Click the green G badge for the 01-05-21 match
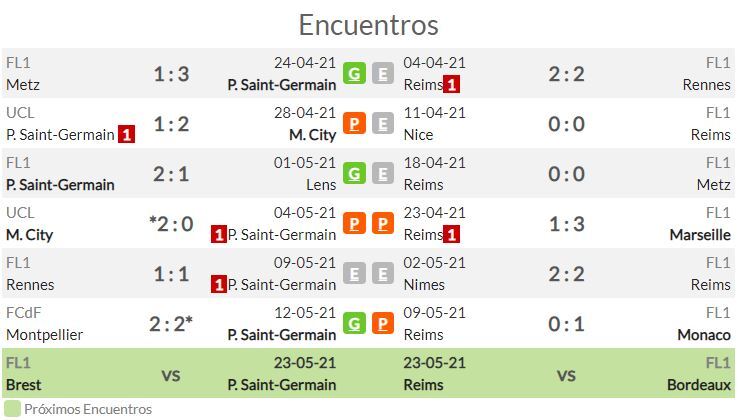This screenshot has width=742, height=420. pos(354,174)
